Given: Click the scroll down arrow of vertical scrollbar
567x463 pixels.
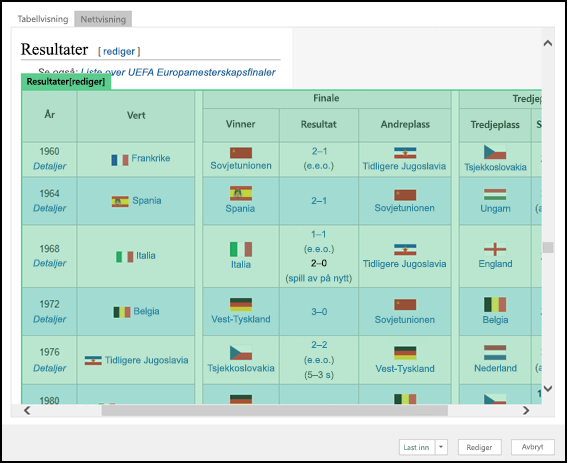Looking at the screenshot, I should coord(548,389).
